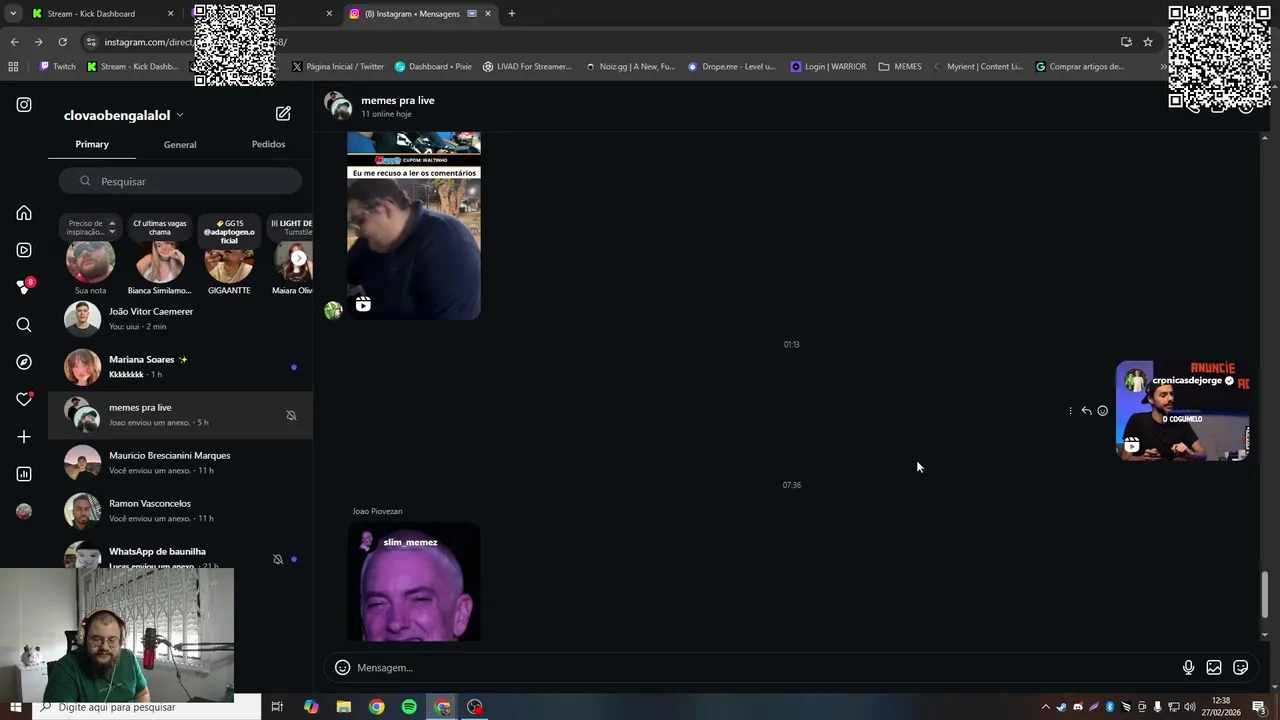Screen dimensions: 1280x720
Task: Focus the Pesquisar search field
Action: tap(180, 181)
